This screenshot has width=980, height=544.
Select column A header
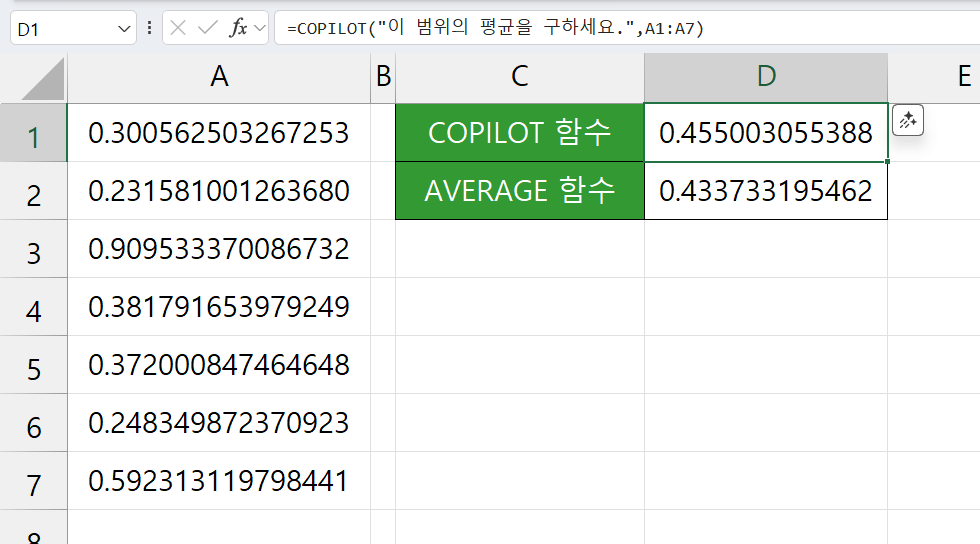tap(219, 77)
